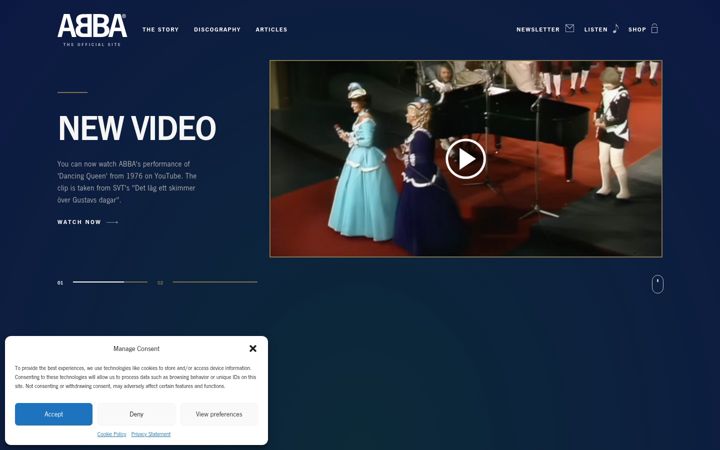
Task: Click the newsletter envelope icon
Action: click(569, 28)
